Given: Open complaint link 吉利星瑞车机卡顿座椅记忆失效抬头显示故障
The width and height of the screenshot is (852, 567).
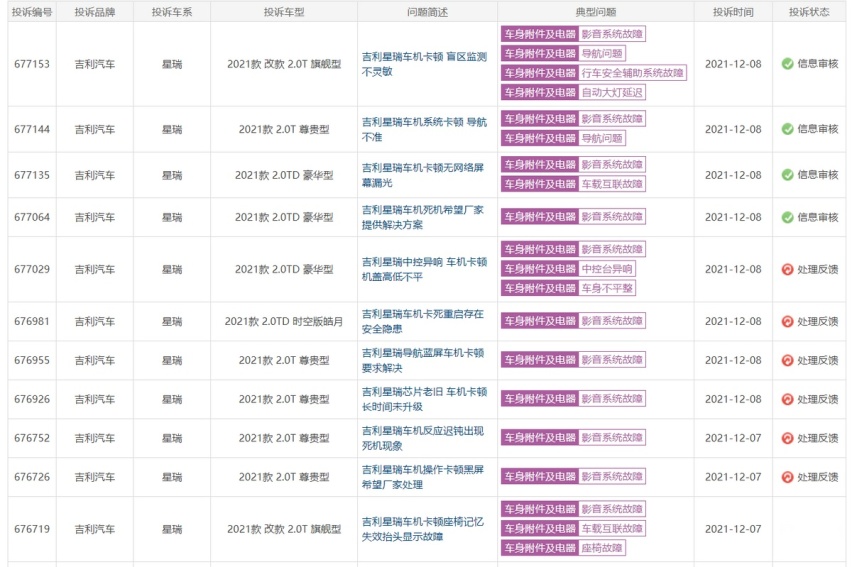Looking at the screenshot, I should 423,529.
